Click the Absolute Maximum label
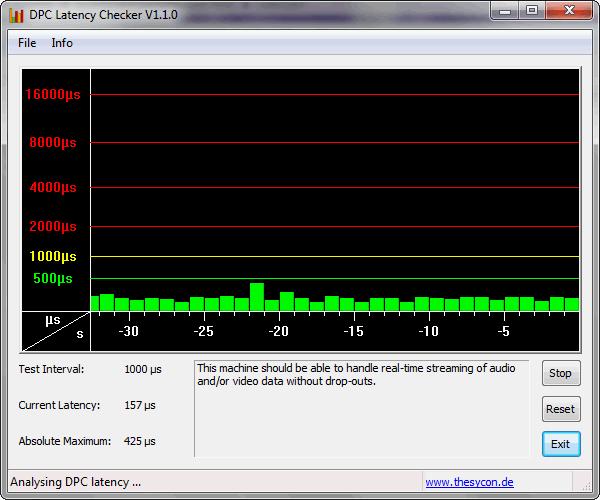 pos(65,441)
